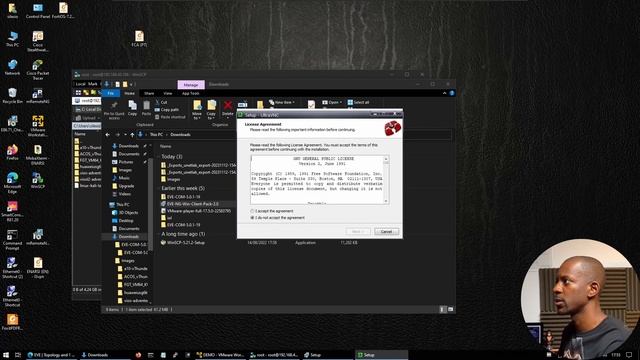640x360 pixels.
Task: Open Microsoft Edge desktop icon
Action: 12,183
